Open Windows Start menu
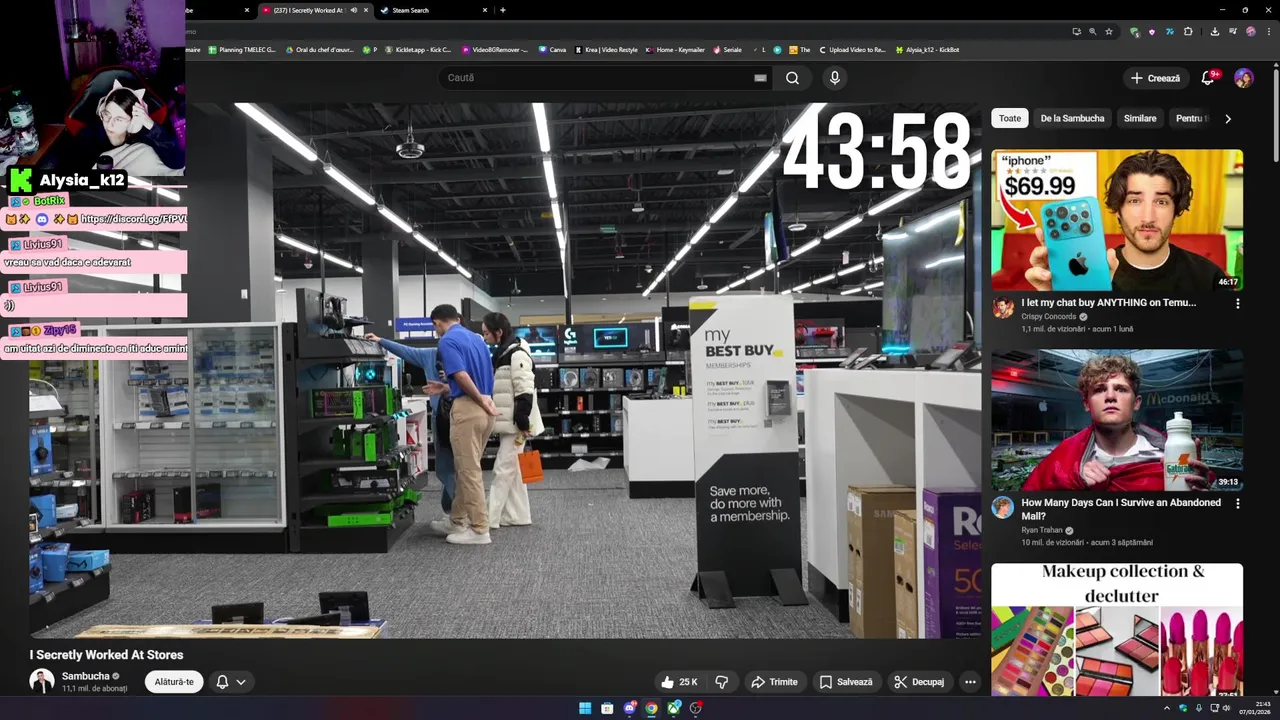The height and width of the screenshot is (720, 1280). (585, 708)
